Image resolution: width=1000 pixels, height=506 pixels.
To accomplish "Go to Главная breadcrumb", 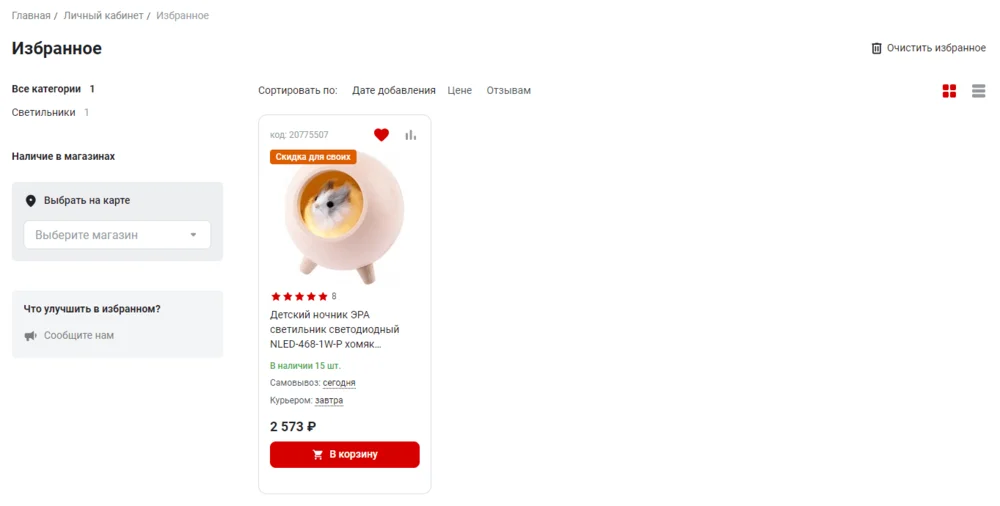I will [x=31, y=15].
